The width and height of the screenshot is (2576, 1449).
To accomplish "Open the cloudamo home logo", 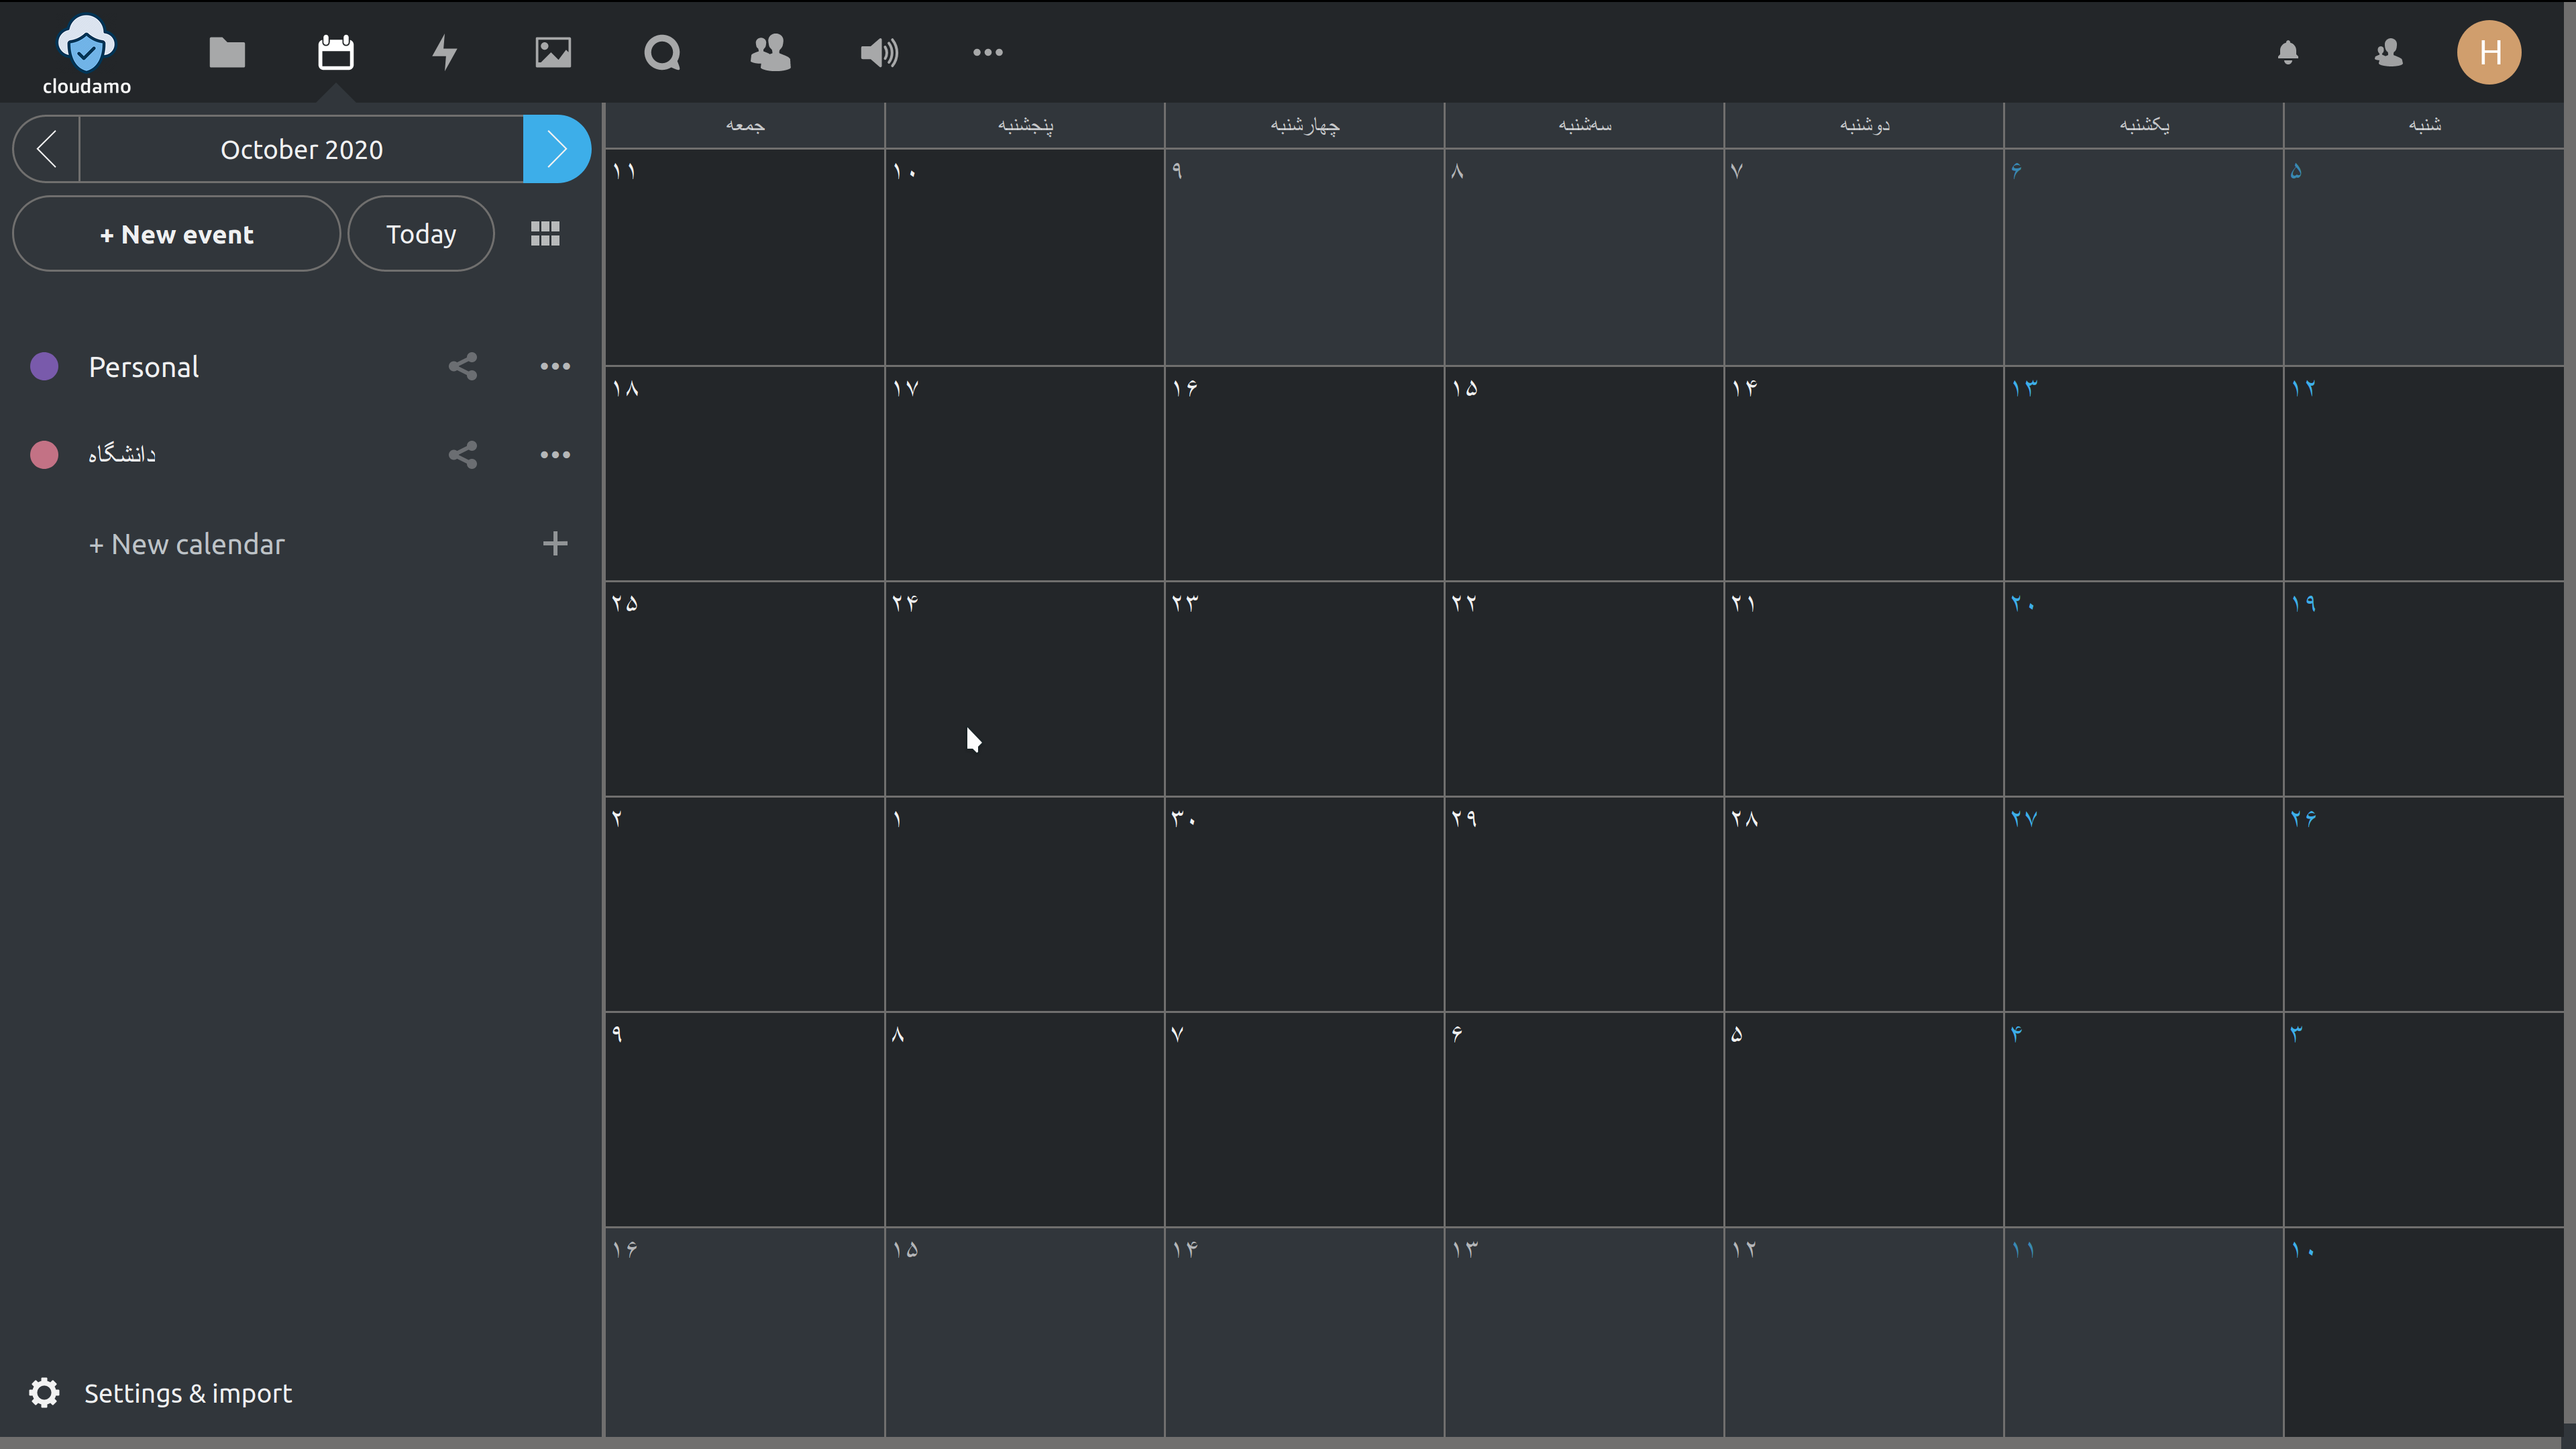I will point(86,54).
